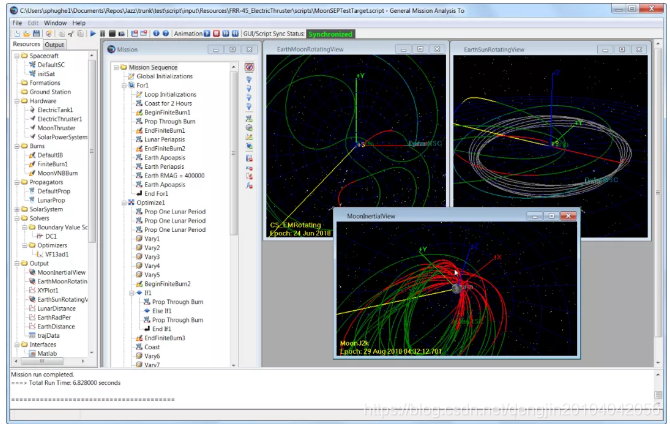Switch to the Output tab
670x428 pixels.
point(54,45)
